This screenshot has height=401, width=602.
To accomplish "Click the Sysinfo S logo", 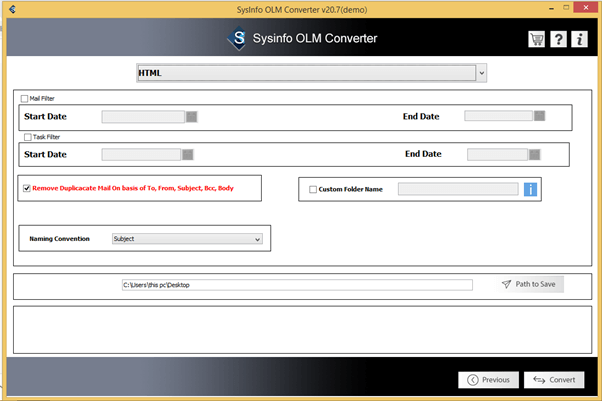I will (x=237, y=38).
